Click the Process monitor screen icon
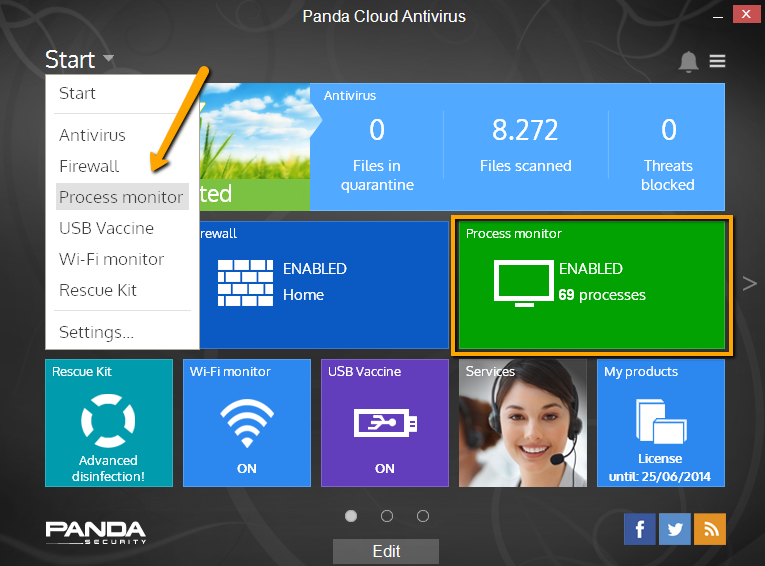 pyautogui.click(x=524, y=283)
